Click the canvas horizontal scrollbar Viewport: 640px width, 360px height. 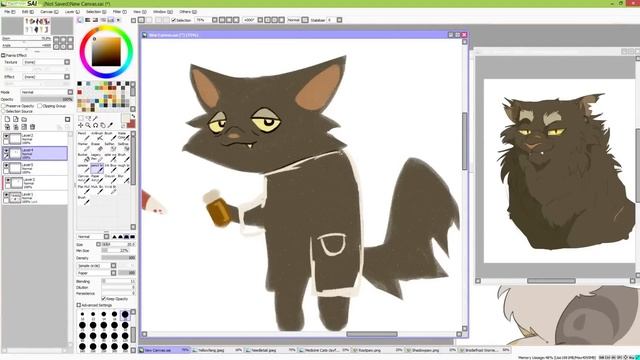pos(372,334)
